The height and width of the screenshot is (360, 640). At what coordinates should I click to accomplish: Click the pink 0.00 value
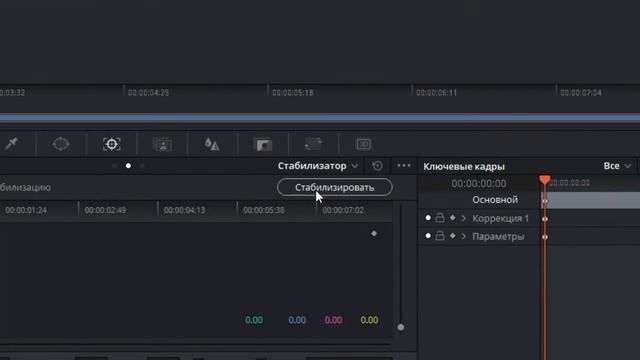coord(333,320)
